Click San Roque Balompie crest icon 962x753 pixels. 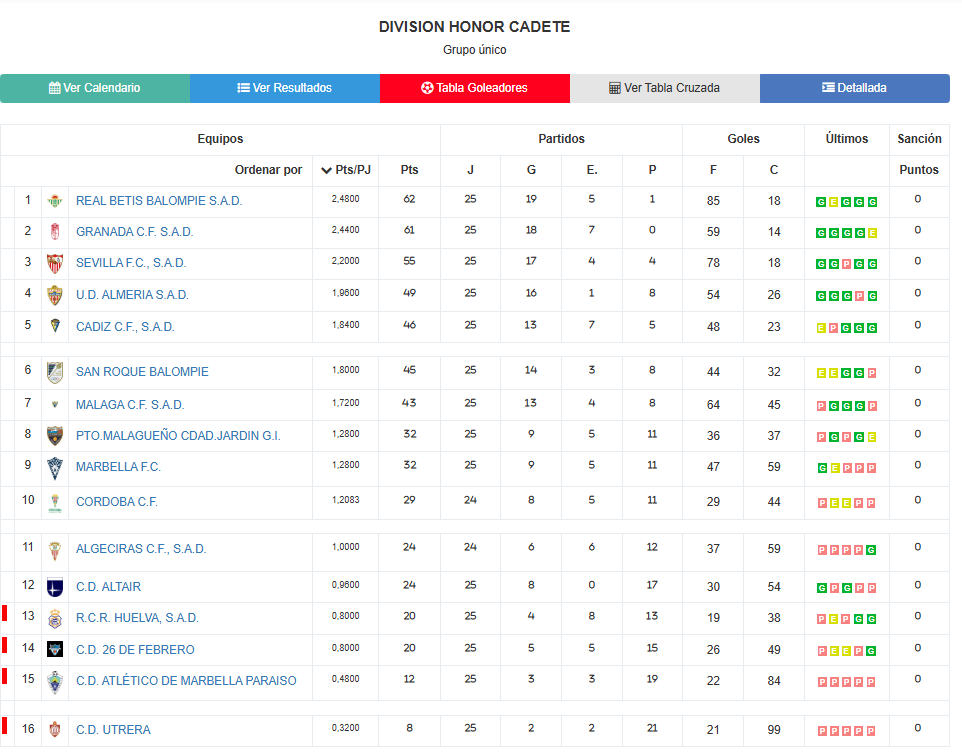[55, 373]
